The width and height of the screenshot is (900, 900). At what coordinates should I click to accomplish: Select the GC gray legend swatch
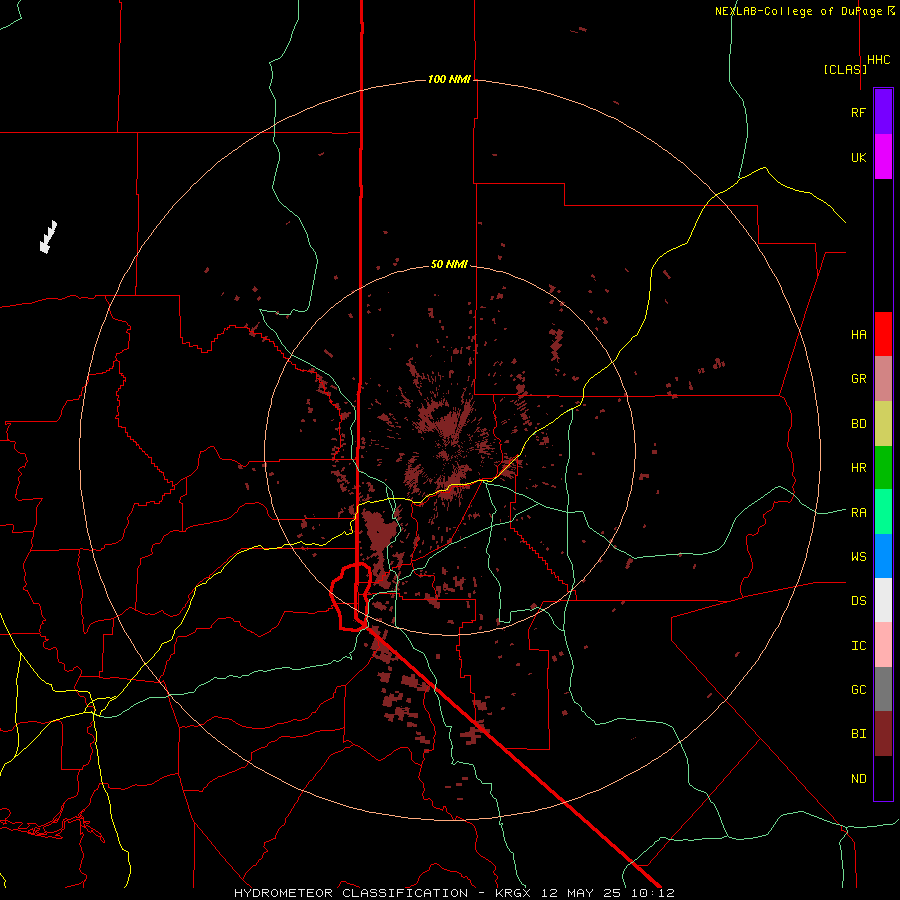click(x=883, y=689)
